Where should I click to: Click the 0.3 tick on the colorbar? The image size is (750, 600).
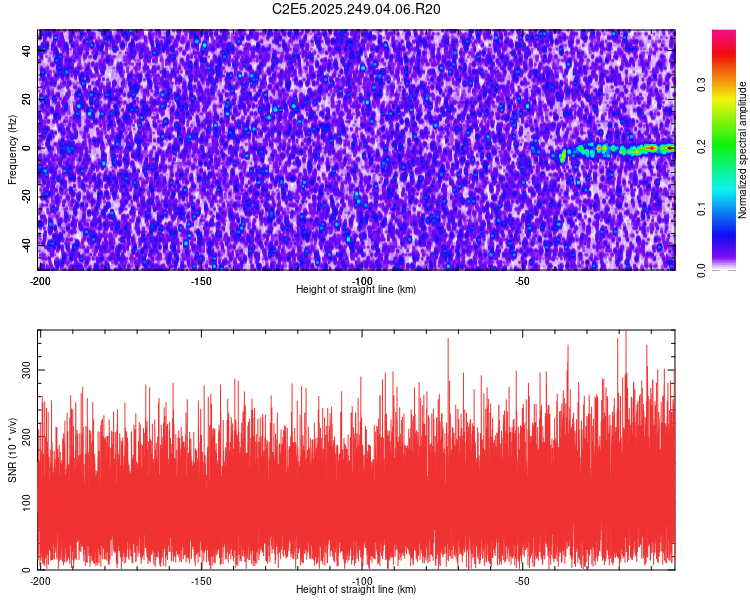pyautogui.click(x=703, y=86)
